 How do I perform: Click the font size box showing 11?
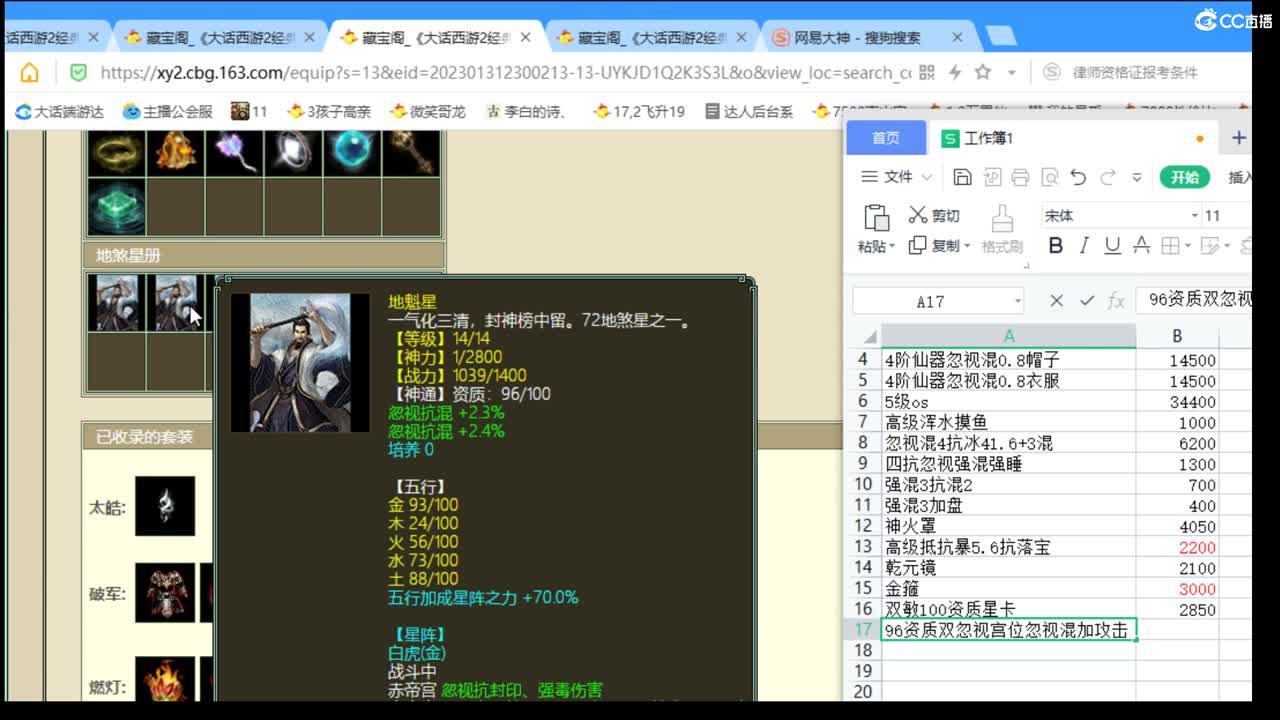[1225, 216]
